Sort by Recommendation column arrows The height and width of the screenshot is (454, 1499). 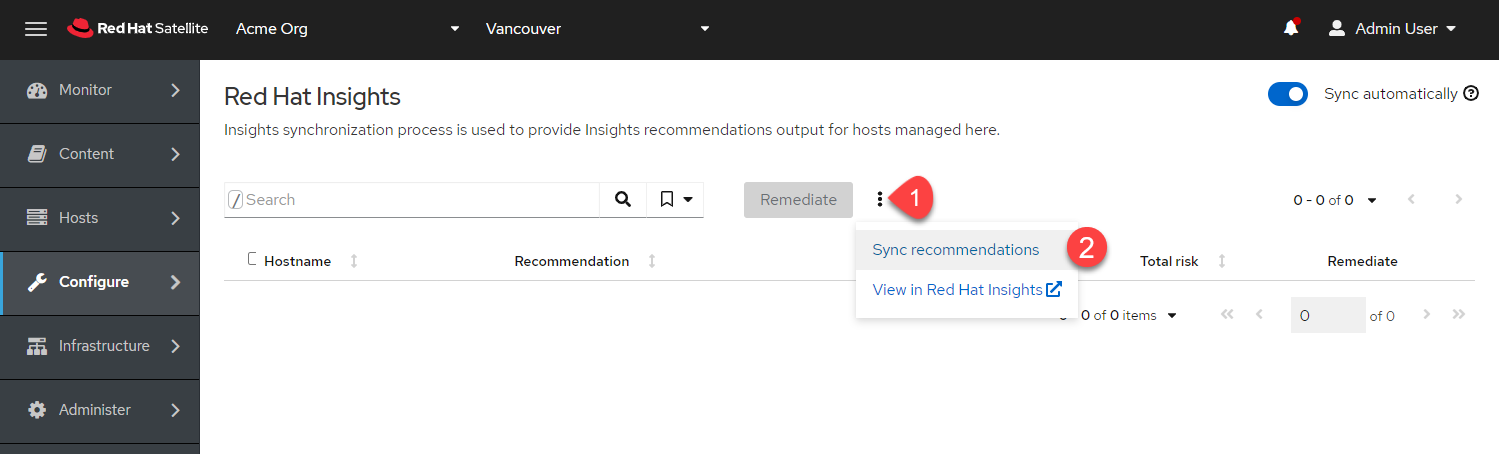pos(652,261)
